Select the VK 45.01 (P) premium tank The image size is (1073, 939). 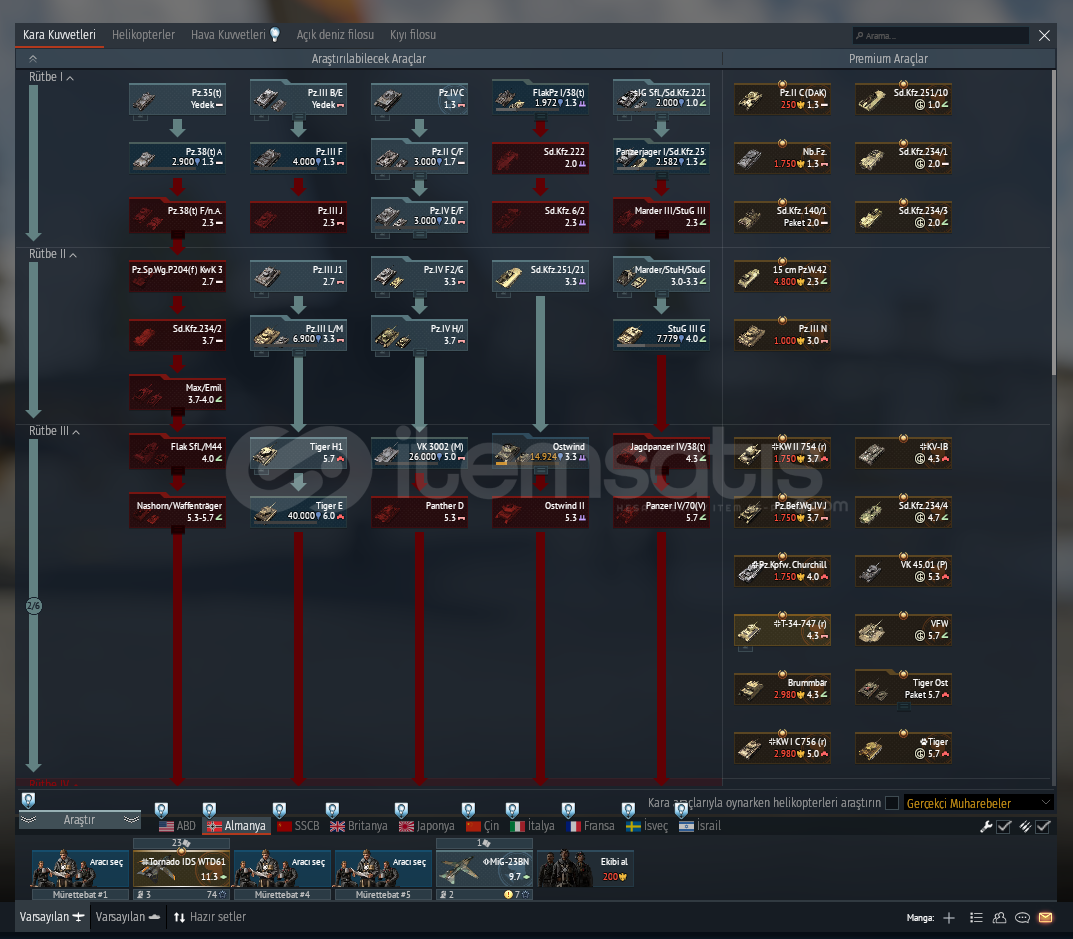903,571
